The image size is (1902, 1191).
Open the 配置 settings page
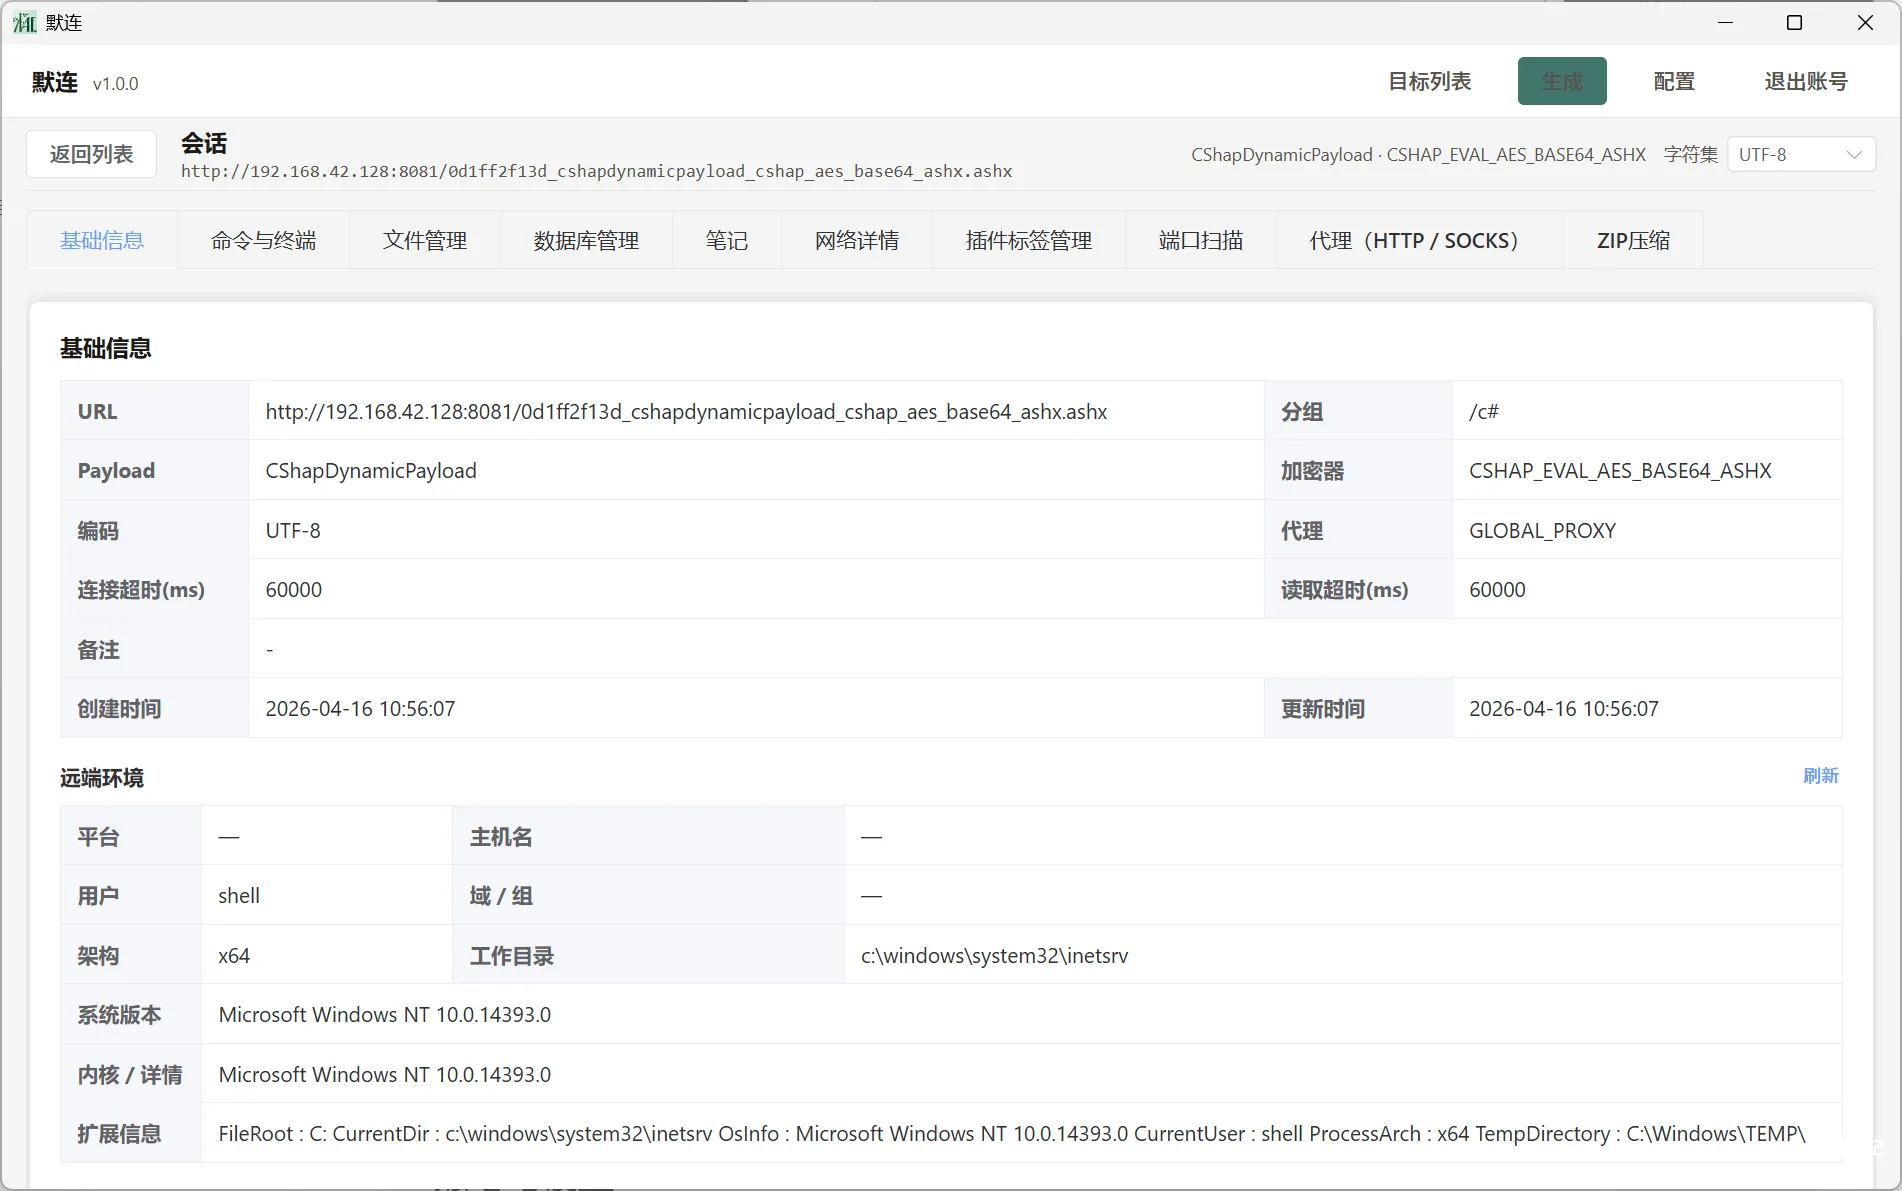pos(1673,81)
